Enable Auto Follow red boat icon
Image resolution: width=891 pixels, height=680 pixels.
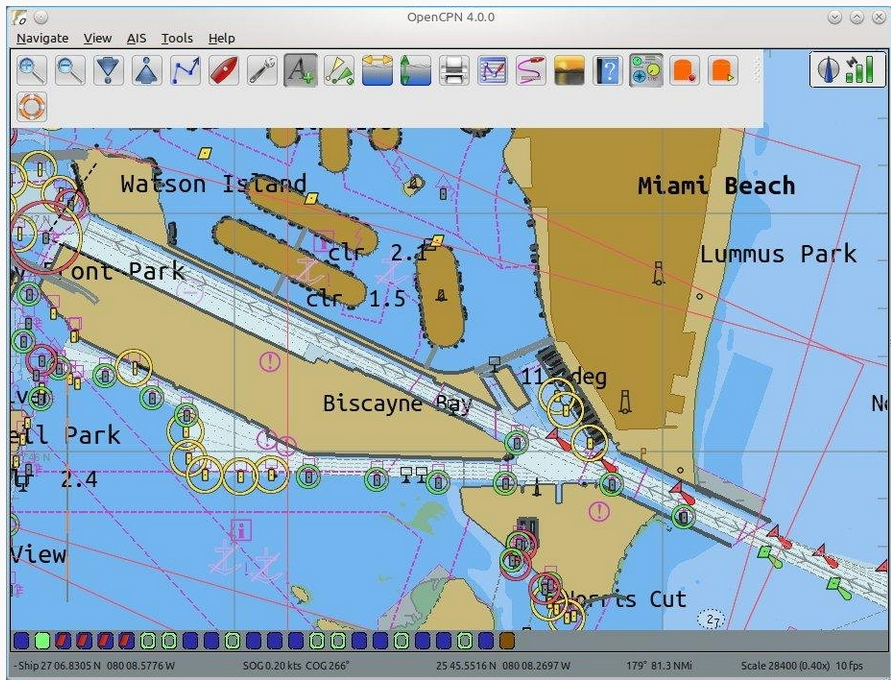(224, 70)
